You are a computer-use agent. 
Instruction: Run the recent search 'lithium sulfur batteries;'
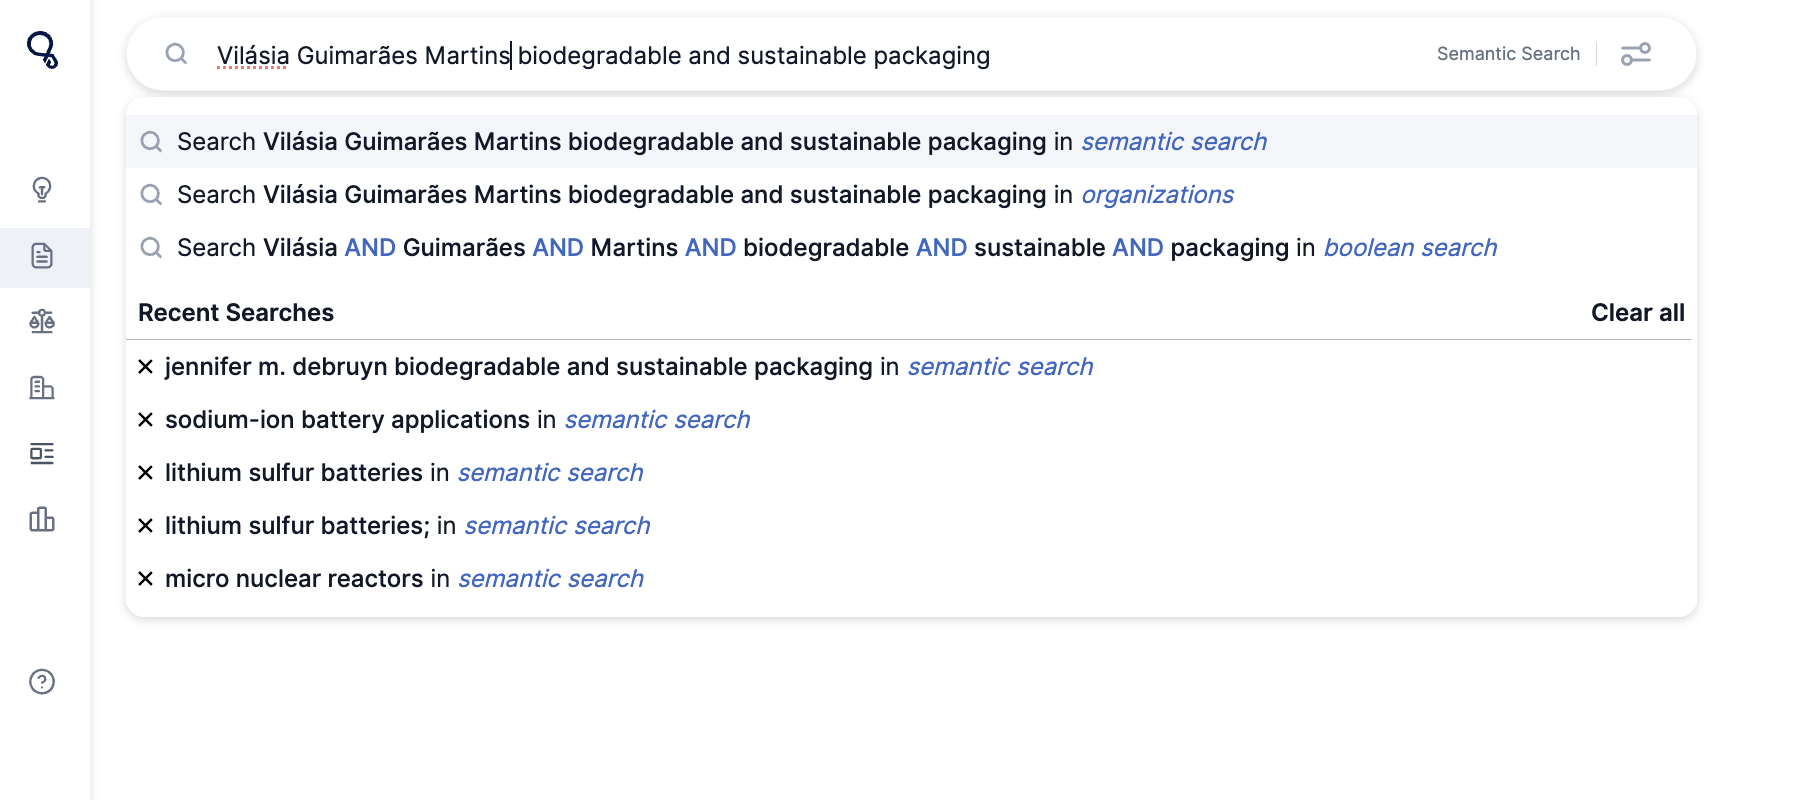pos(407,526)
